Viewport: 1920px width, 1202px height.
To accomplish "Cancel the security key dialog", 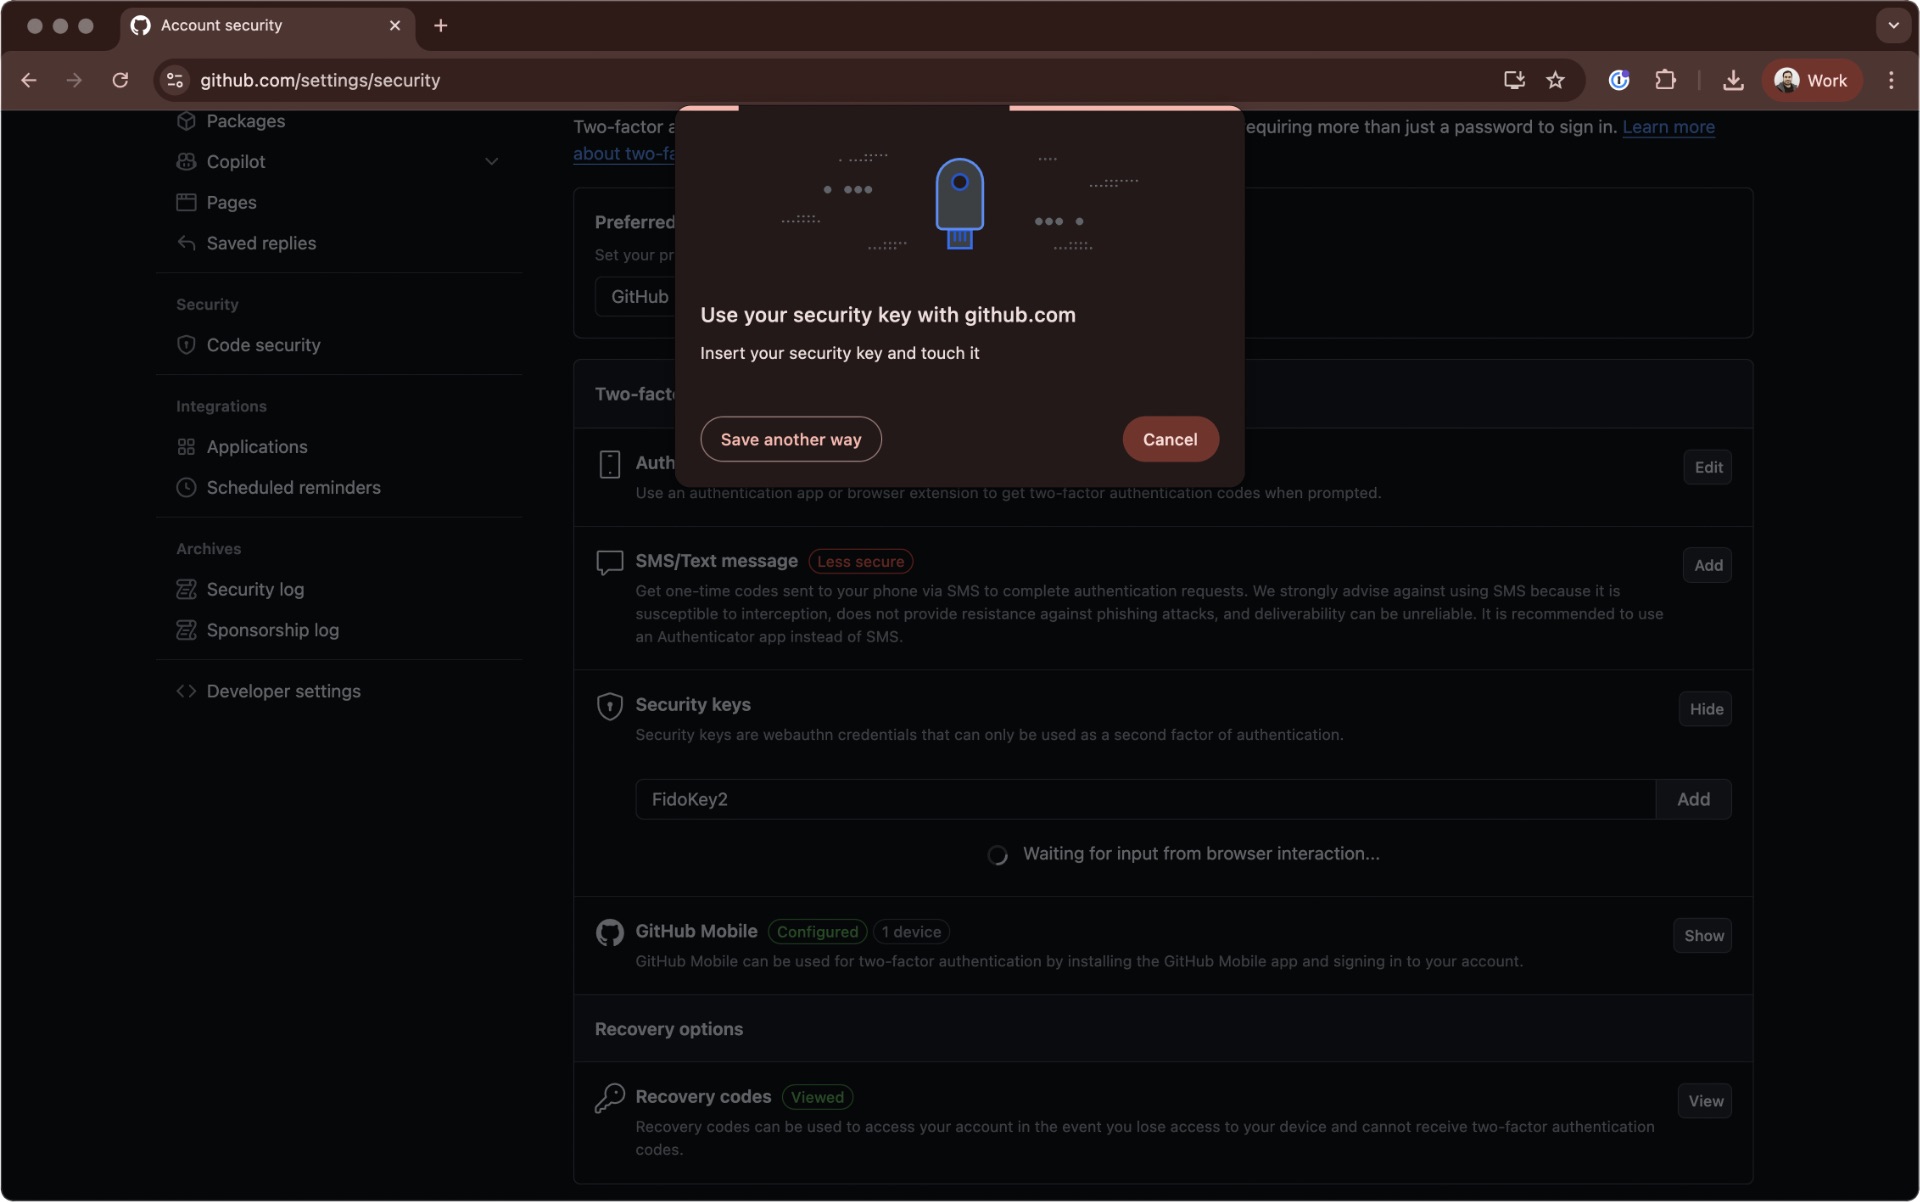I will click(1170, 439).
